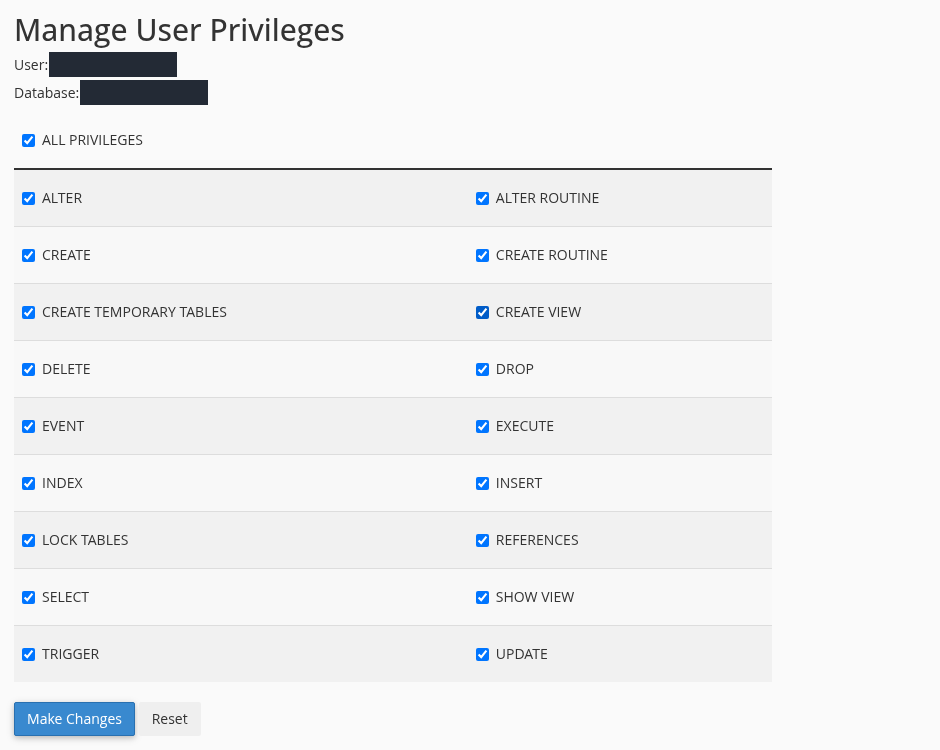
Task: Toggle the EVENT privilege checkbox
Action: point(28,426)
